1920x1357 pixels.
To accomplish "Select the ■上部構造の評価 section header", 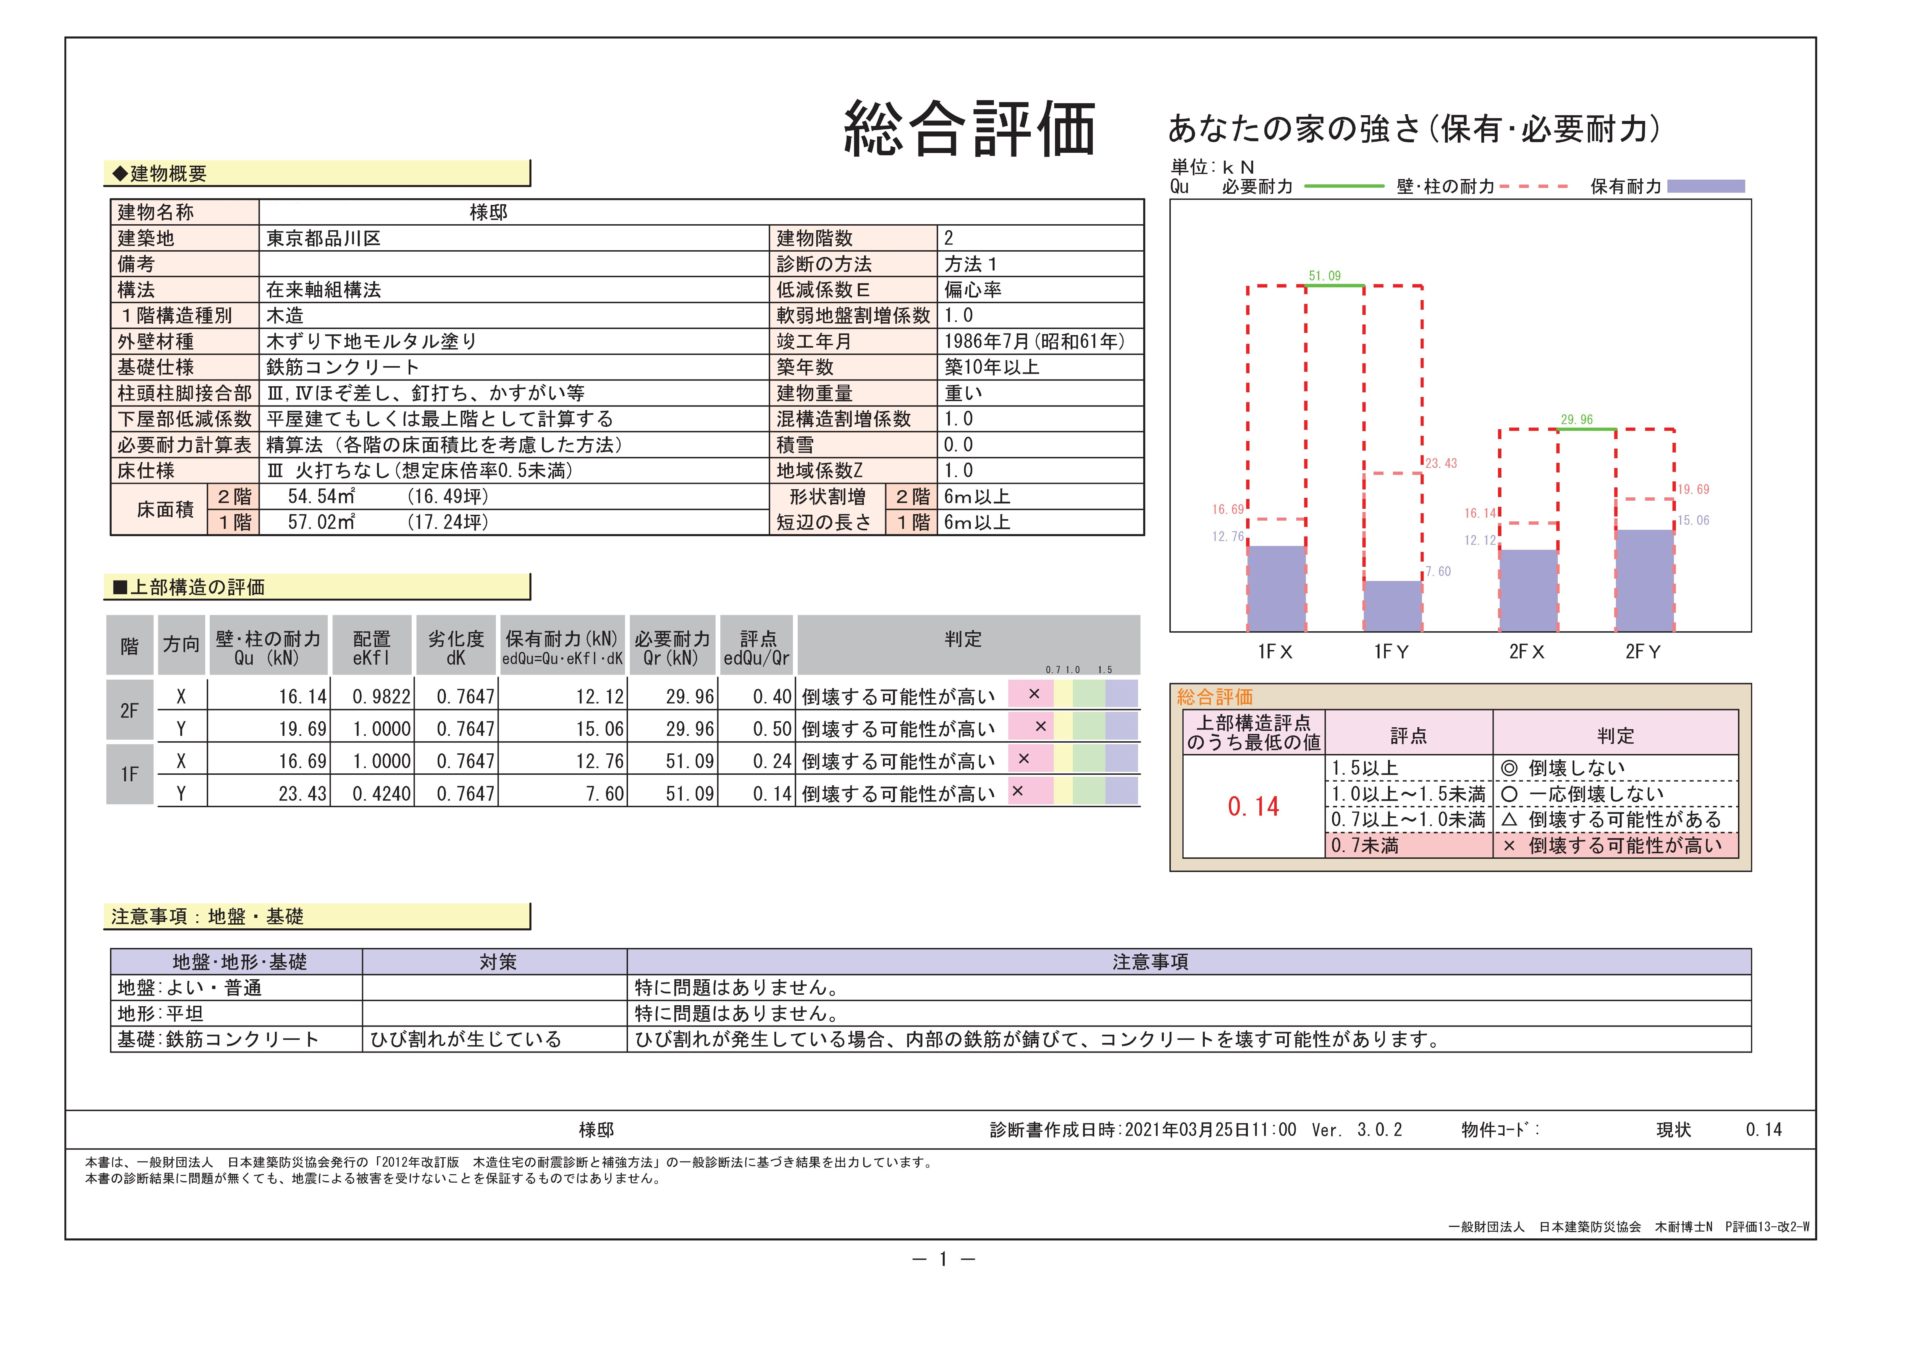I will tap(316, 587).
